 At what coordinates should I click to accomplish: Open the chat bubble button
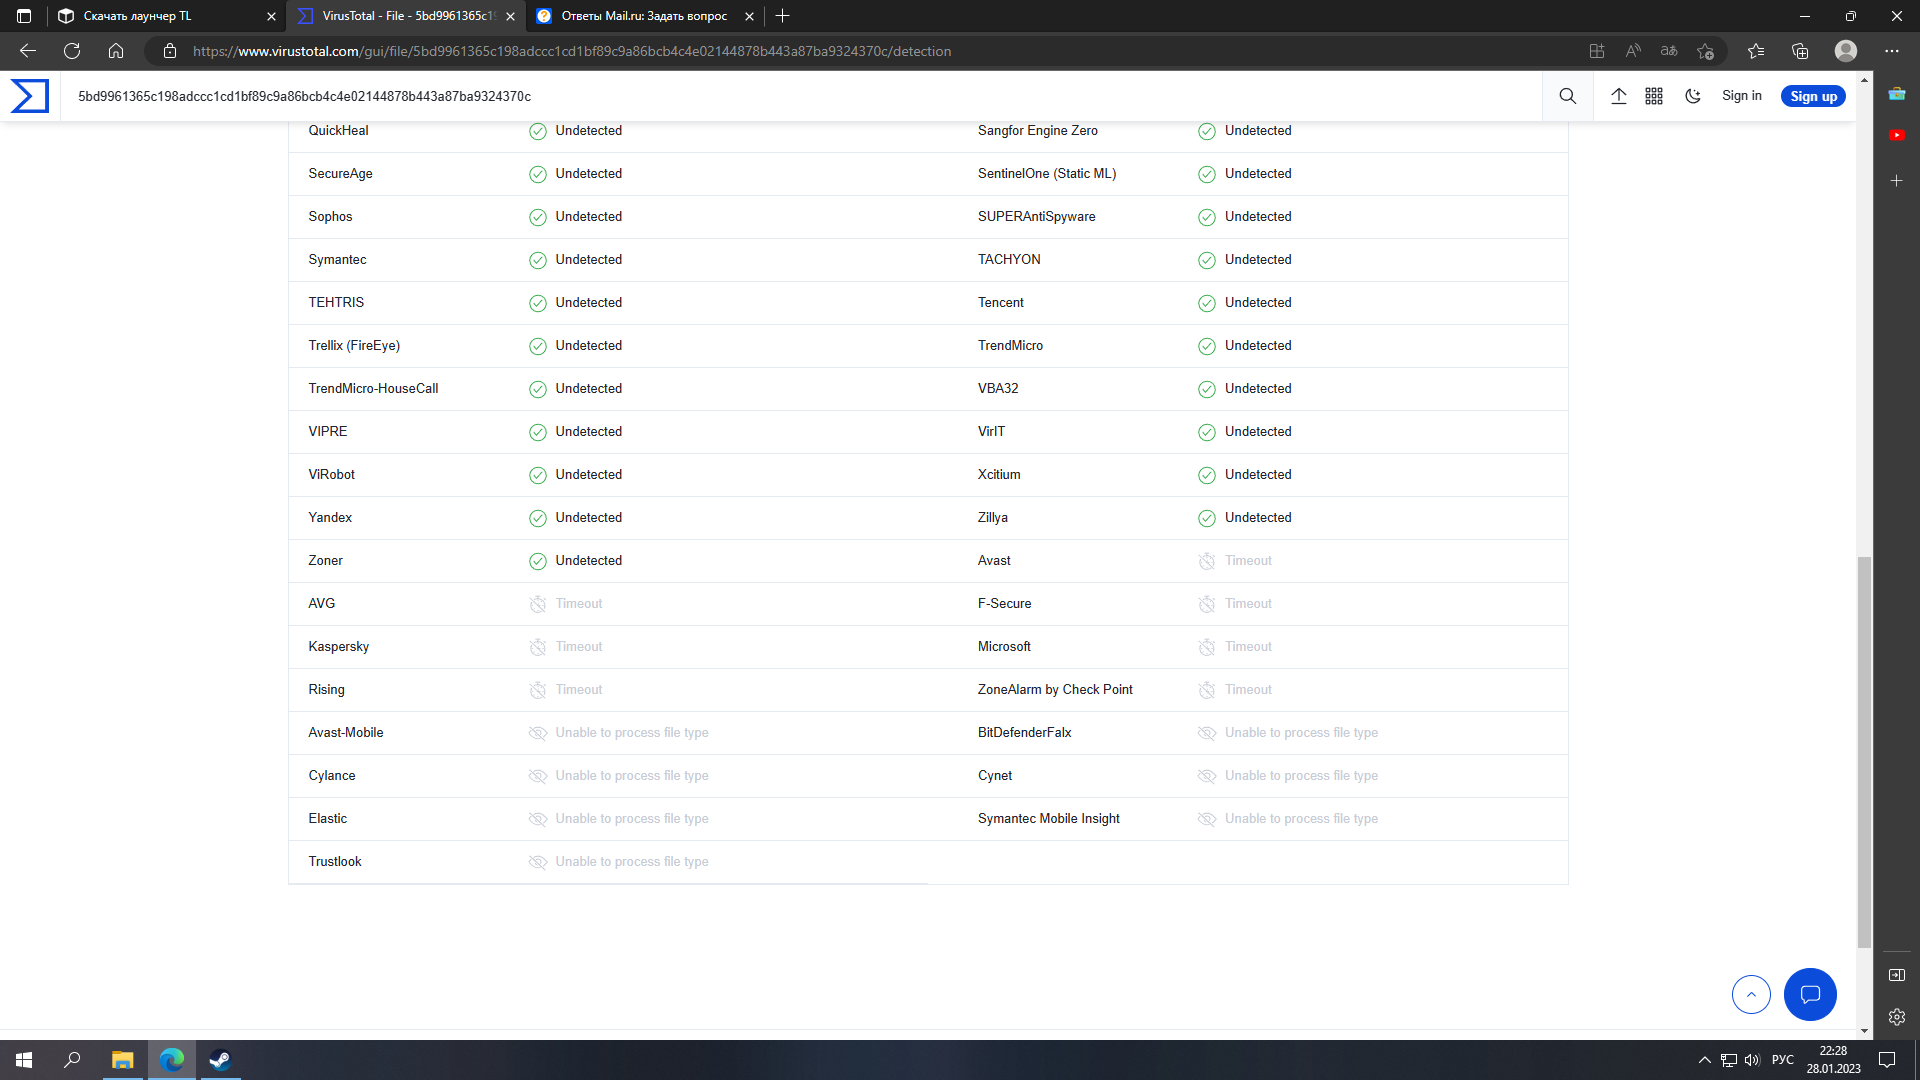pyautogui.click(x=1810, y=994)
